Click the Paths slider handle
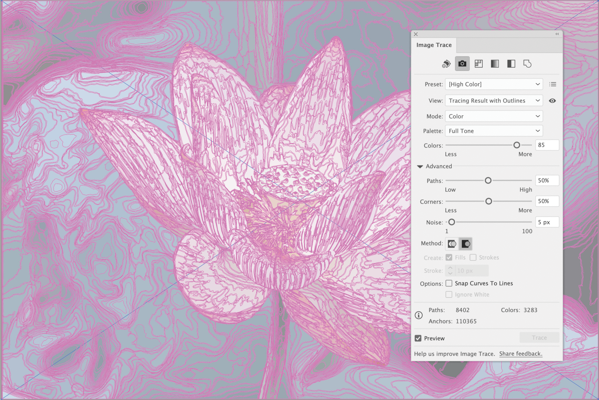The image size is (599, 400). click(x=488, y=180)
